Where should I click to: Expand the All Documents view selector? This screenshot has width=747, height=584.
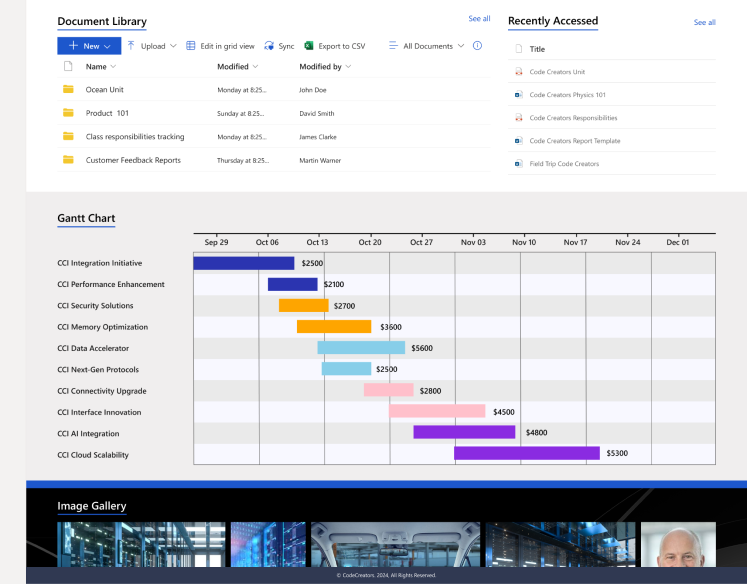(x=460, y=46)
